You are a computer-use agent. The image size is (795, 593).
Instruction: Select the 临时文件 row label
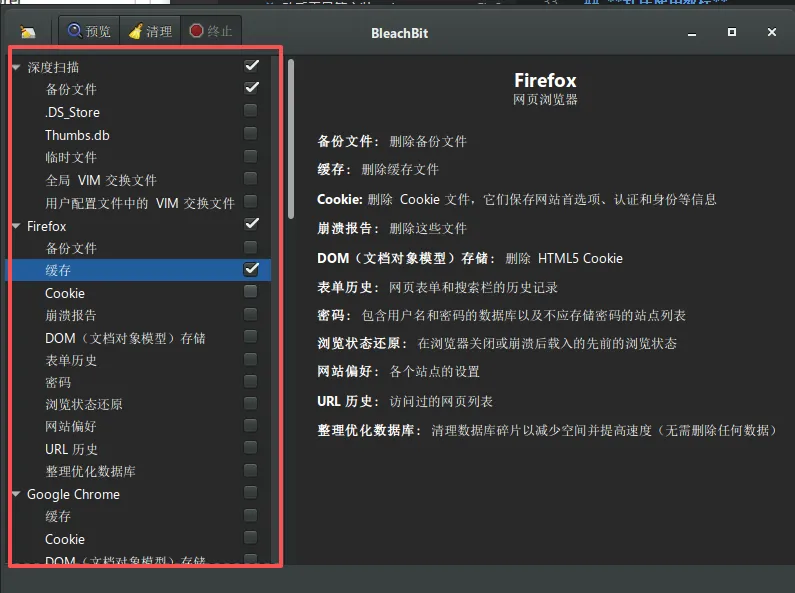[x=71, y=158]
